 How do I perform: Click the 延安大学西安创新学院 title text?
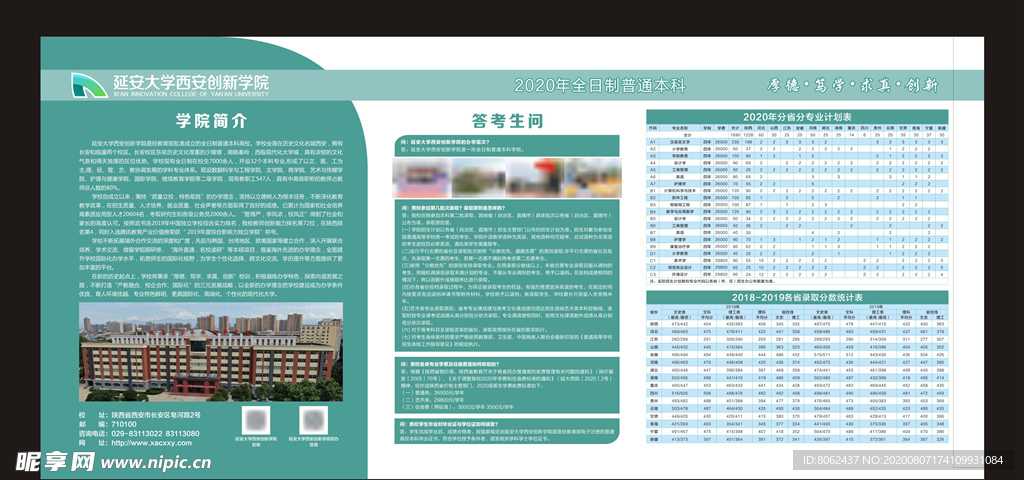[x=191, y=82]
